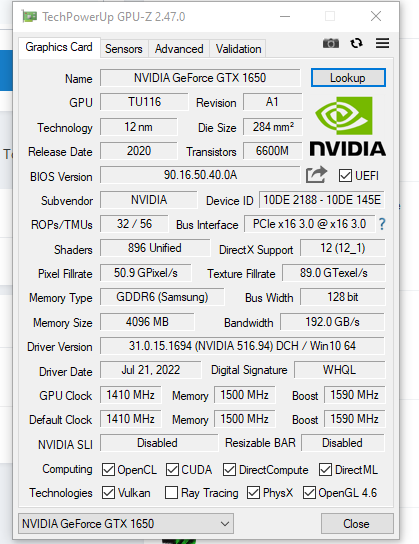Toggle the OpenGL 4.6 checkbox

[309, 493]
